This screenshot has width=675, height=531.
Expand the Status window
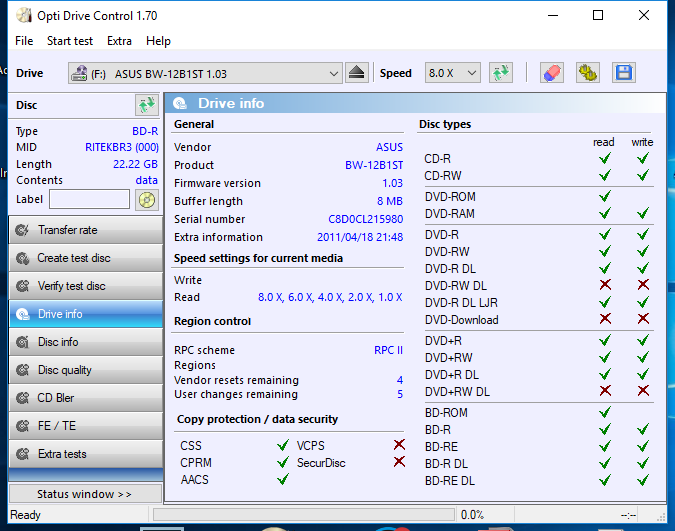85,494
